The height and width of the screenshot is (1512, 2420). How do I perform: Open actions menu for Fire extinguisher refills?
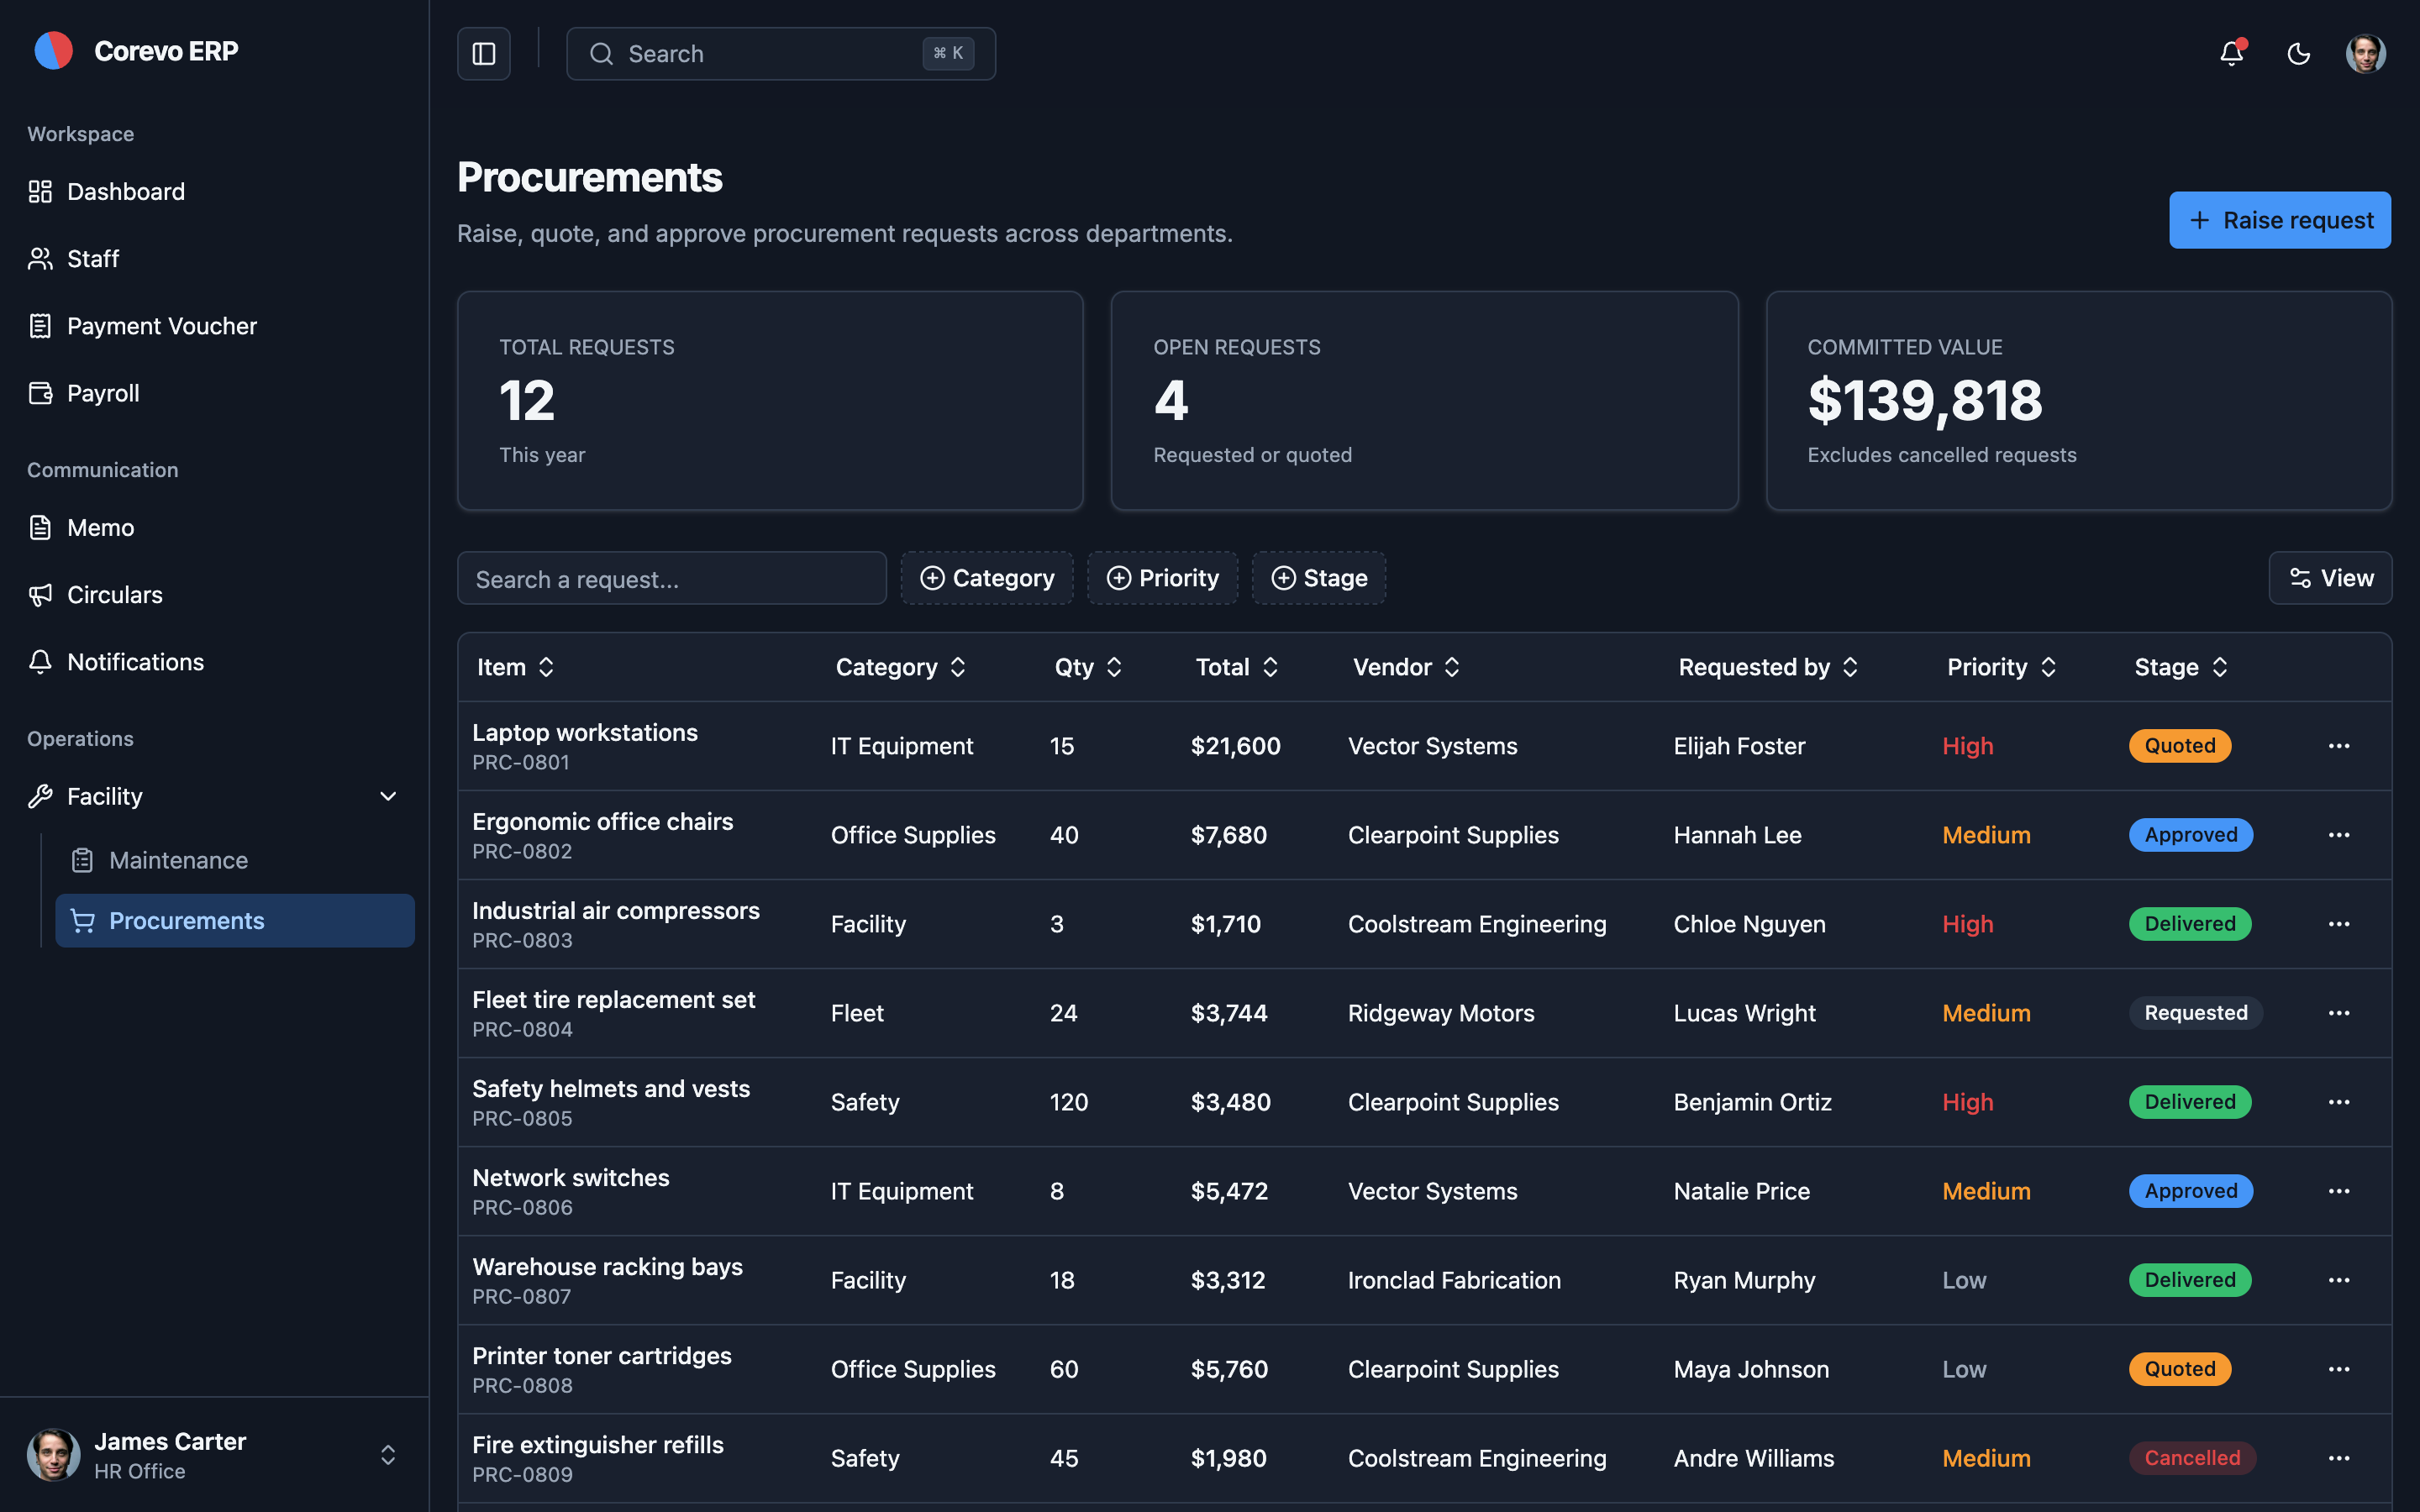pyautogui.click(x=2338, y=1458)
